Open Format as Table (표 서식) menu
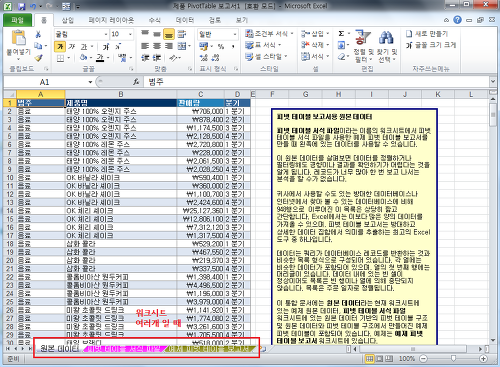 [x=263, y=45]
